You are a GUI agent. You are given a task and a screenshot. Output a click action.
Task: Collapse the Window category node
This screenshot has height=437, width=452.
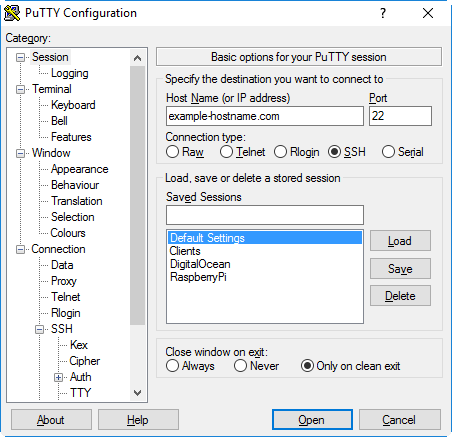pos(20,153)
